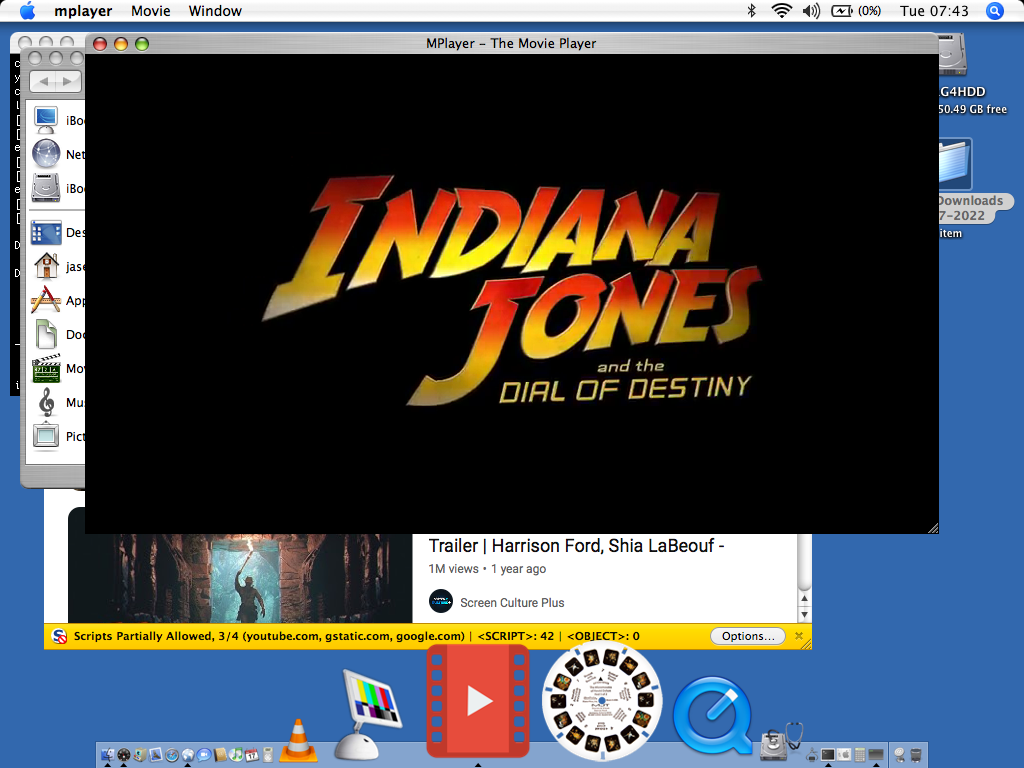Select Music in Finder sidebar
This screenshot has width=1024, height=768.
(x=46, y=402)
